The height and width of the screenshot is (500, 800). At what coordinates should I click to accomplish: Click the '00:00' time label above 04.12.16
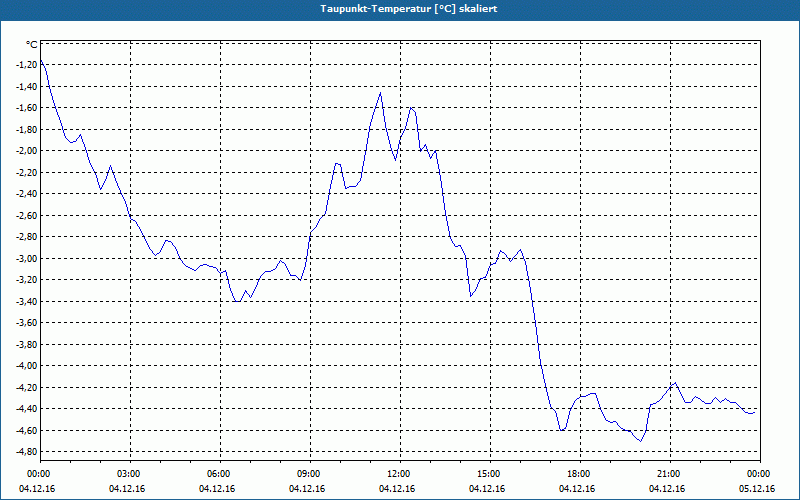[x=40, y=474]
